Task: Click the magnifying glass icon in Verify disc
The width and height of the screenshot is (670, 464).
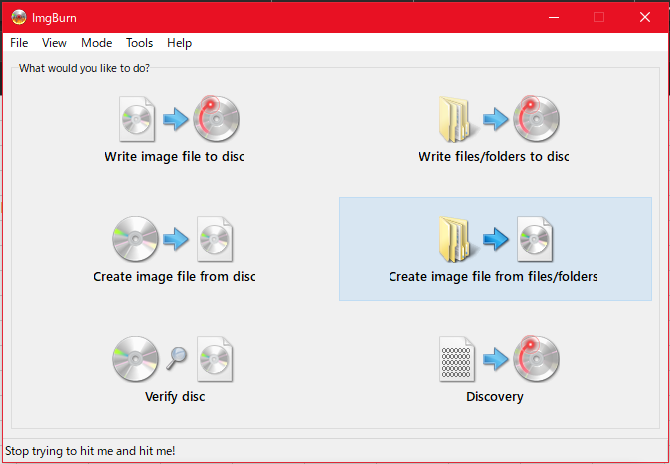Action: [176, 358]
